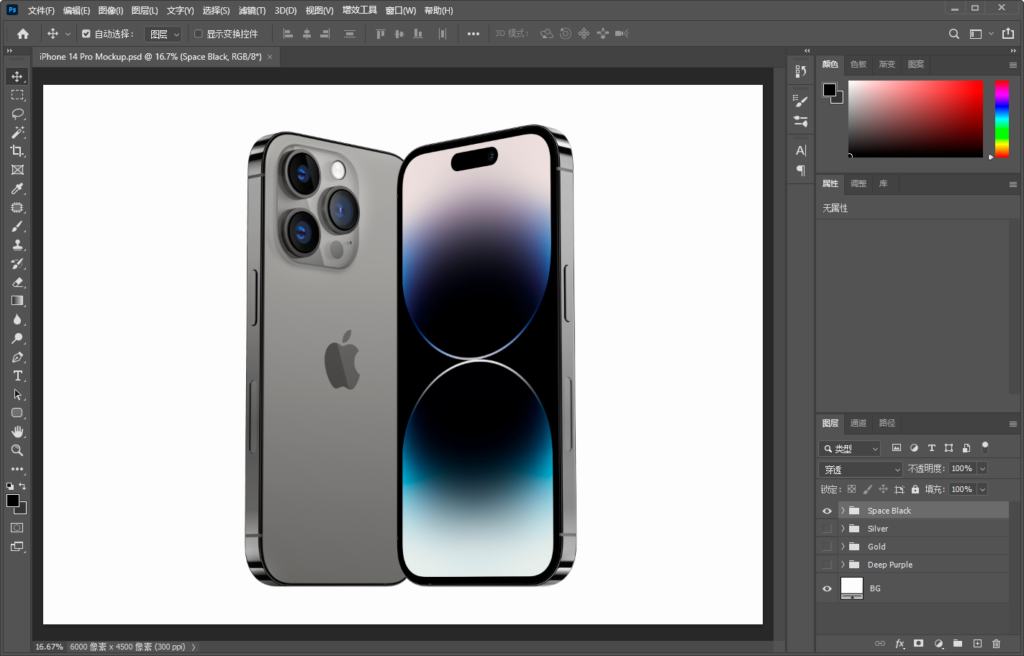The image size is (1024, 656).
Task: Select the Gradient tool
Action: [x=17, y=301]
